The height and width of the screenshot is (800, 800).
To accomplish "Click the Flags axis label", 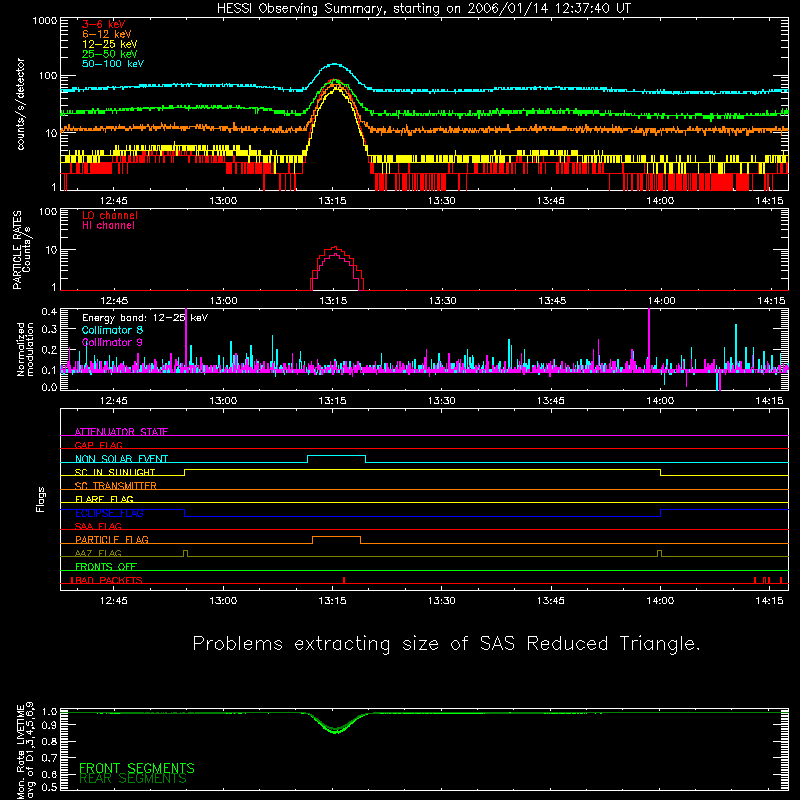I will [41, 500].
